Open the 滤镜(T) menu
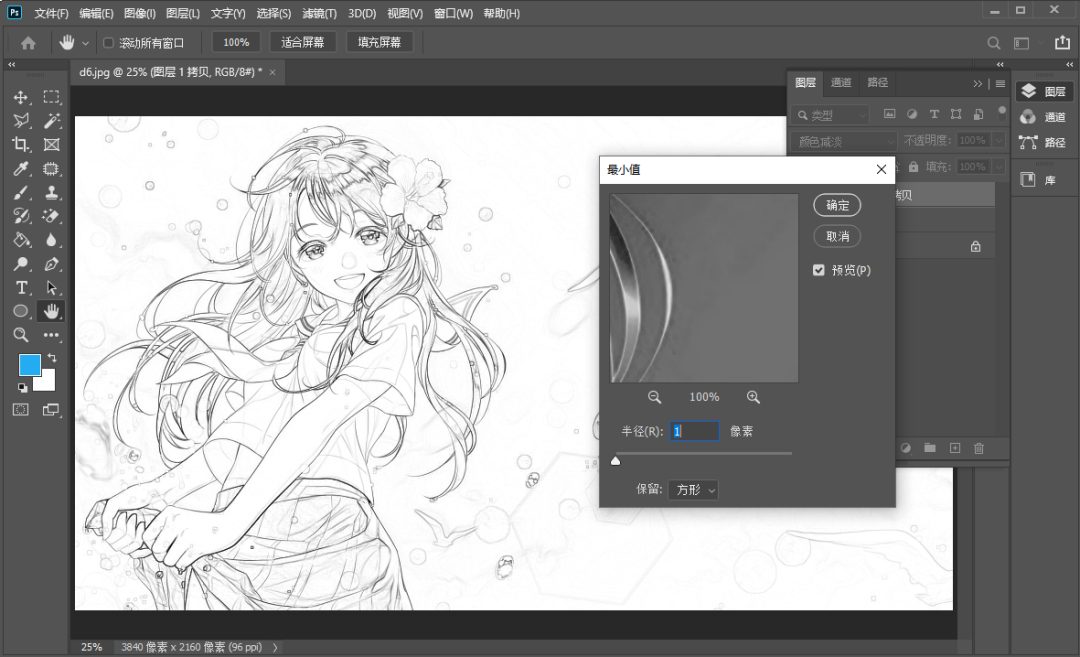 320,14
